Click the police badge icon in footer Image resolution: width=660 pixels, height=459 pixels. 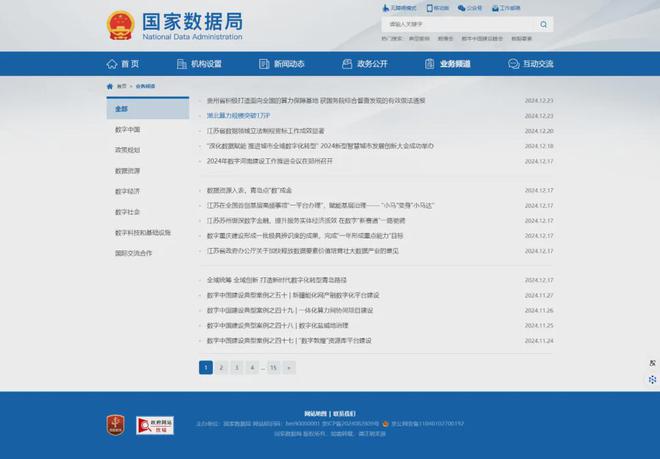[386, 424]
